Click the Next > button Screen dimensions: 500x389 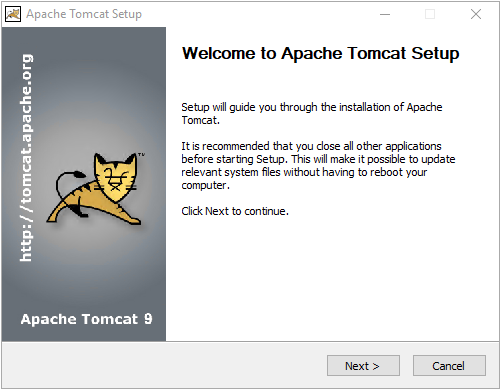pos(363,366)
